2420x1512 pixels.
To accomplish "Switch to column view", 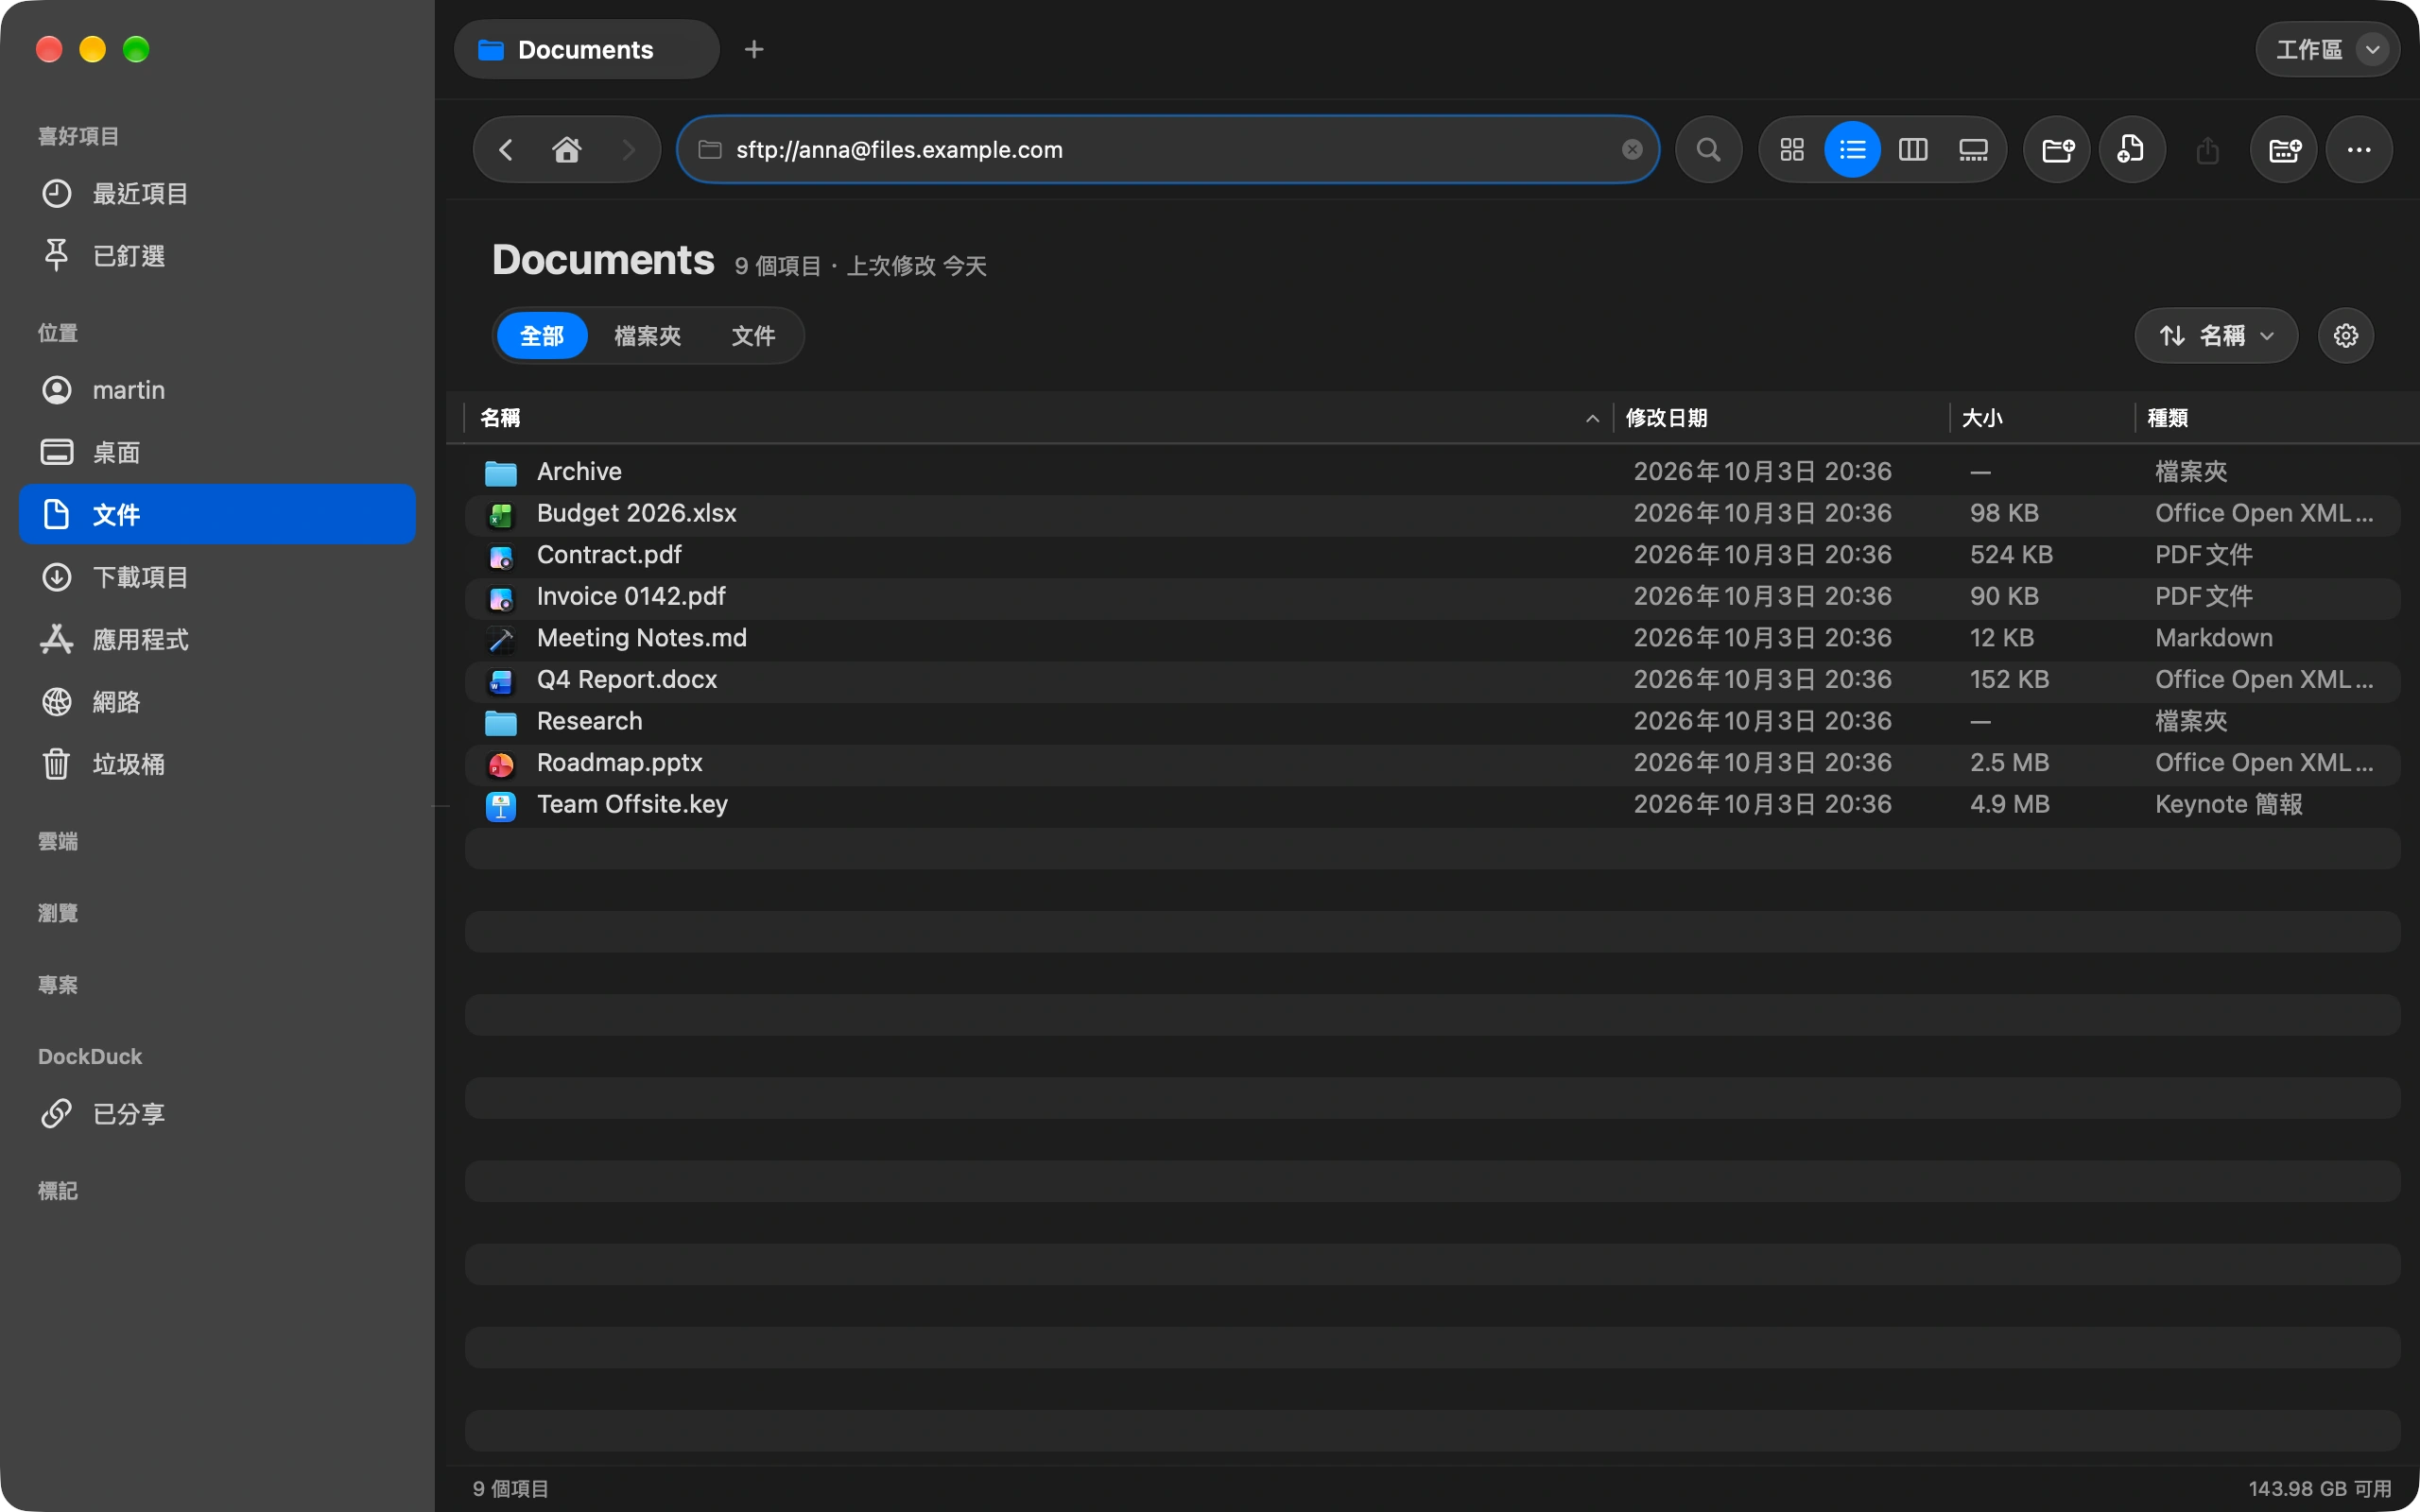I will tap(1913, 150).
